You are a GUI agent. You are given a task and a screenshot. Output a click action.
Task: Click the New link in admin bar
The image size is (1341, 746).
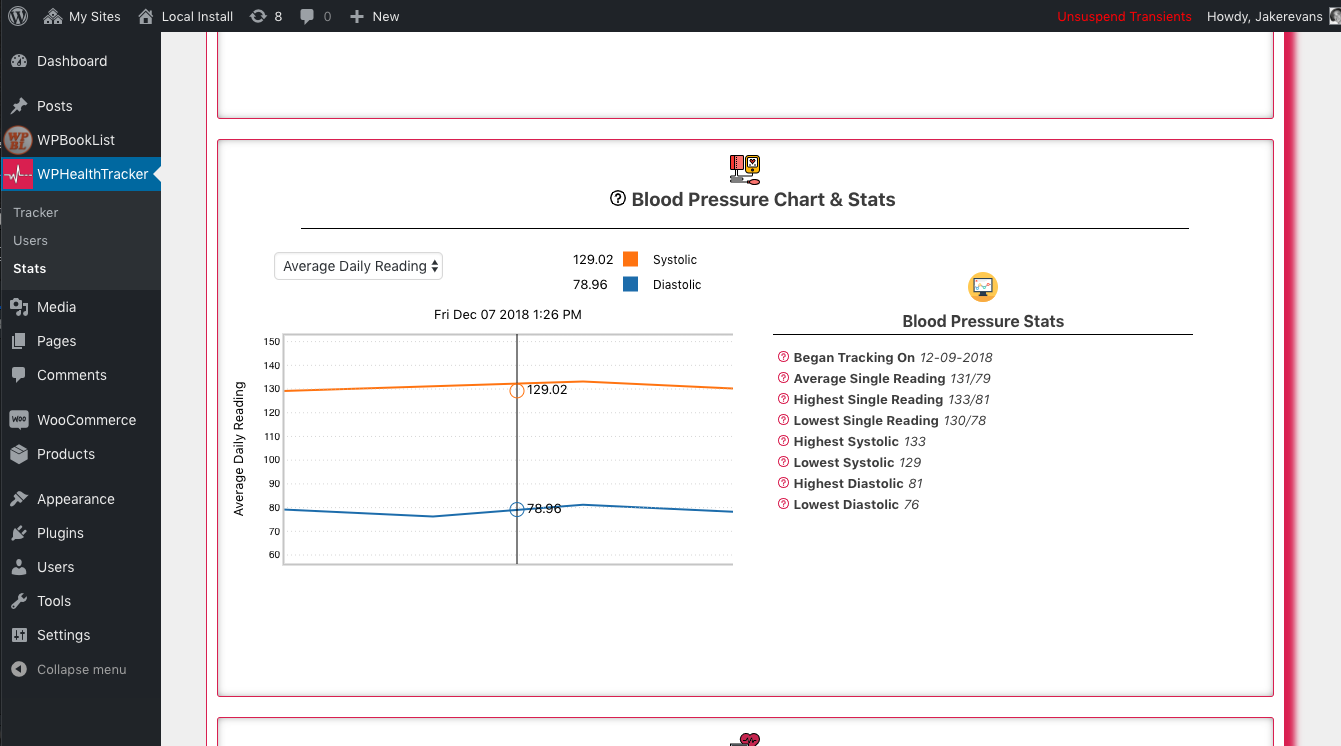point(386,16)
